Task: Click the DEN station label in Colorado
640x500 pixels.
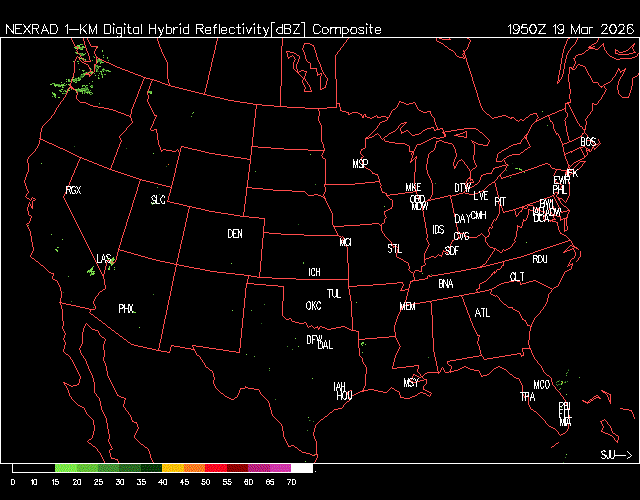Action: click(235, 234)
